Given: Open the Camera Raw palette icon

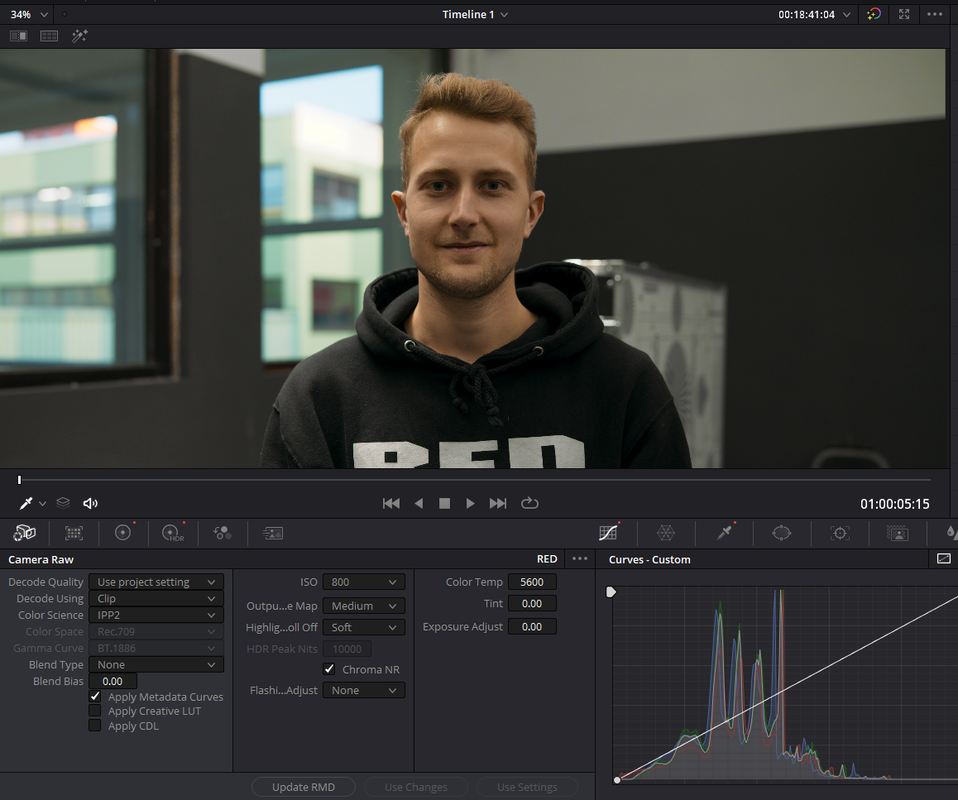Looking at the screenshot, I should (24, 533).
